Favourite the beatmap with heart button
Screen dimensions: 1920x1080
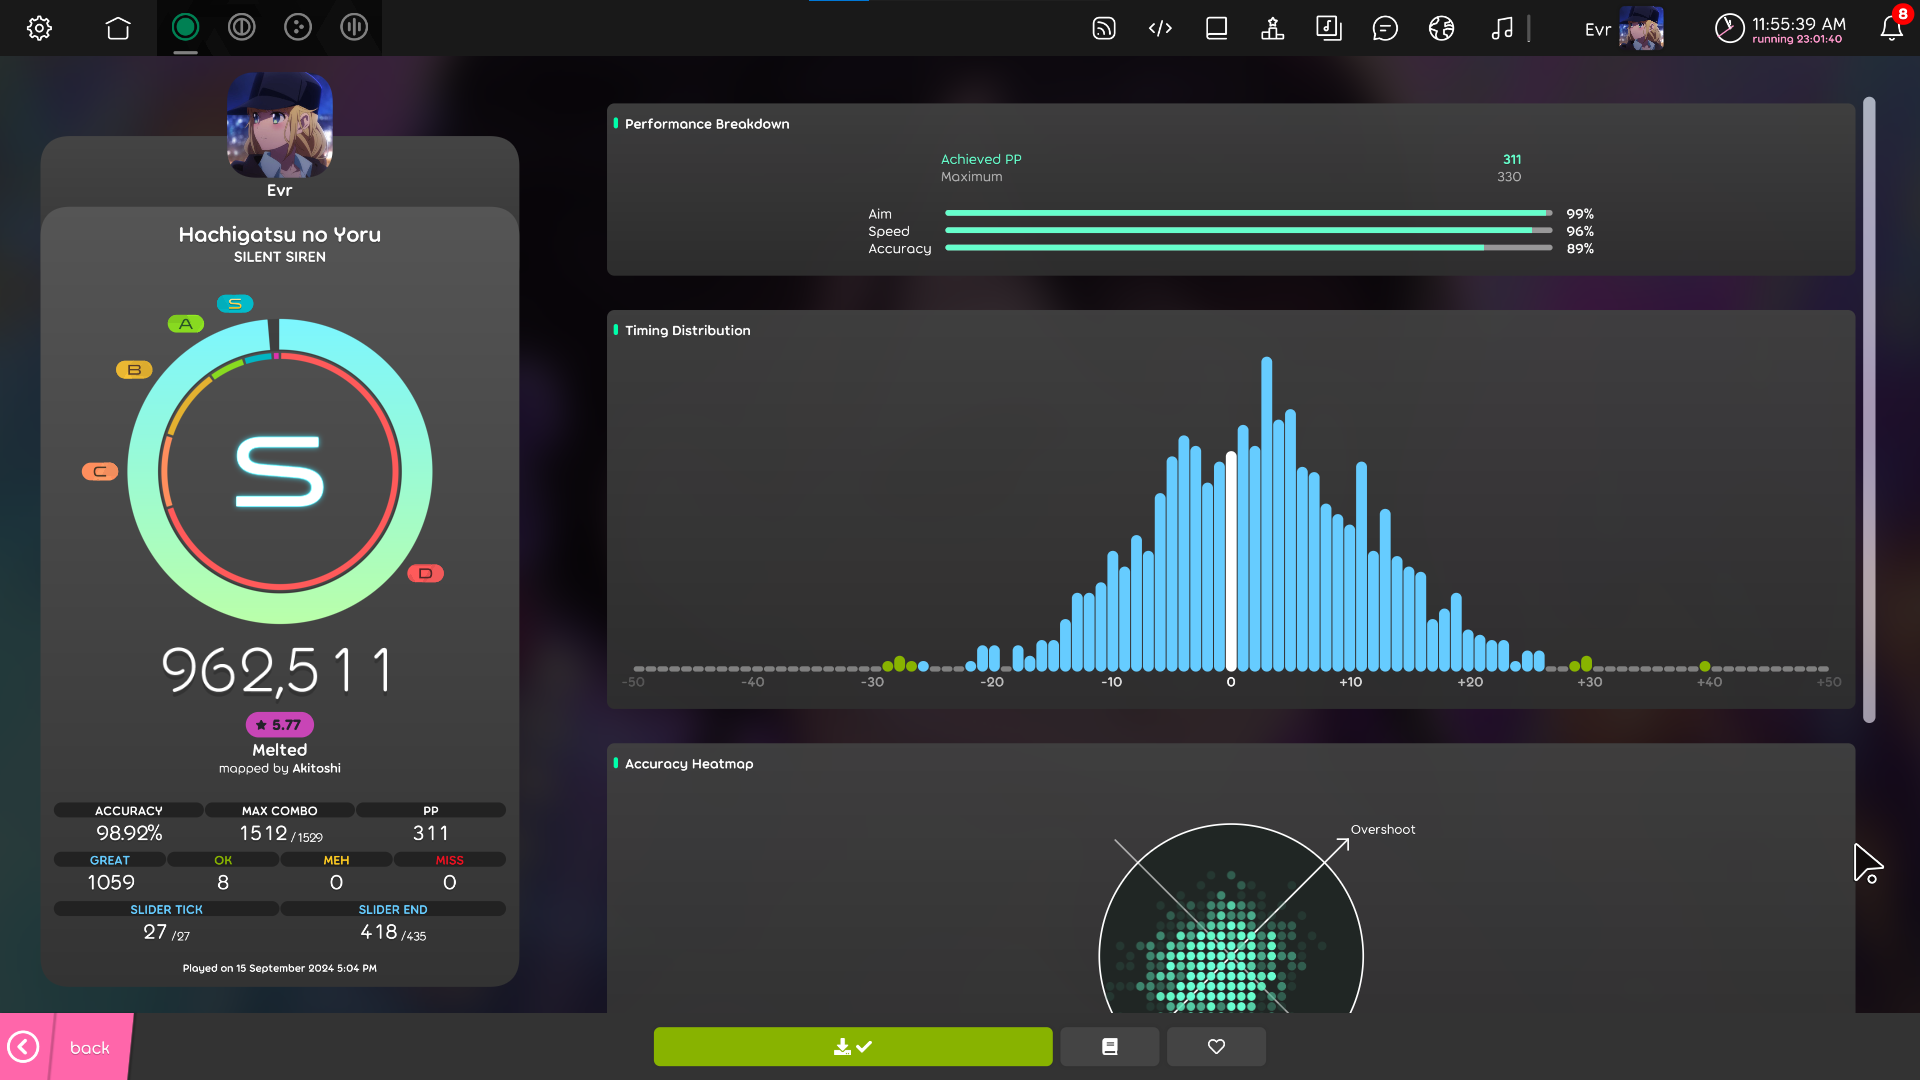pyautogui.click(x=1216, y=1047)
